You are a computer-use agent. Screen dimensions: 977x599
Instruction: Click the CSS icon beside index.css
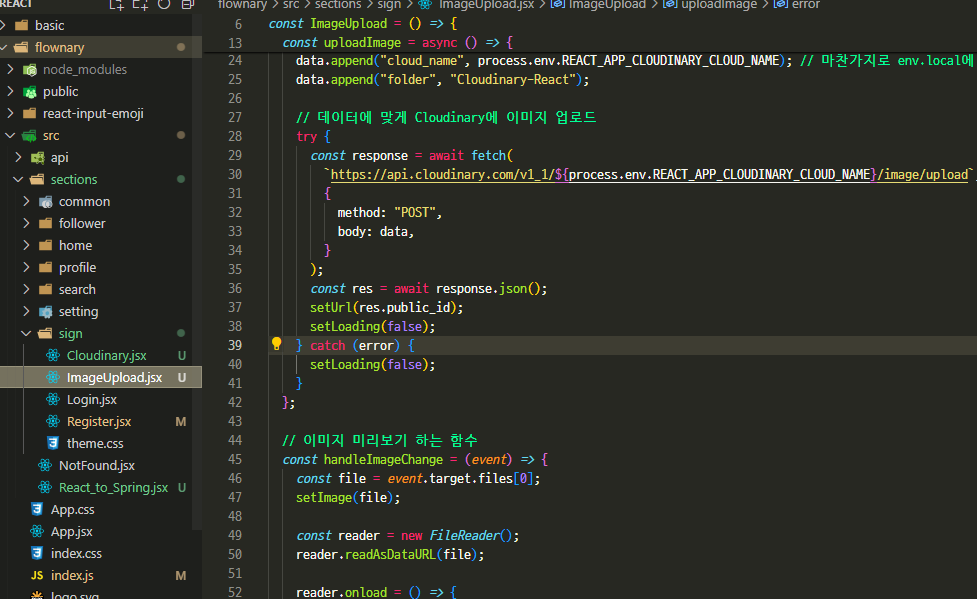click(x=37, y=553)
